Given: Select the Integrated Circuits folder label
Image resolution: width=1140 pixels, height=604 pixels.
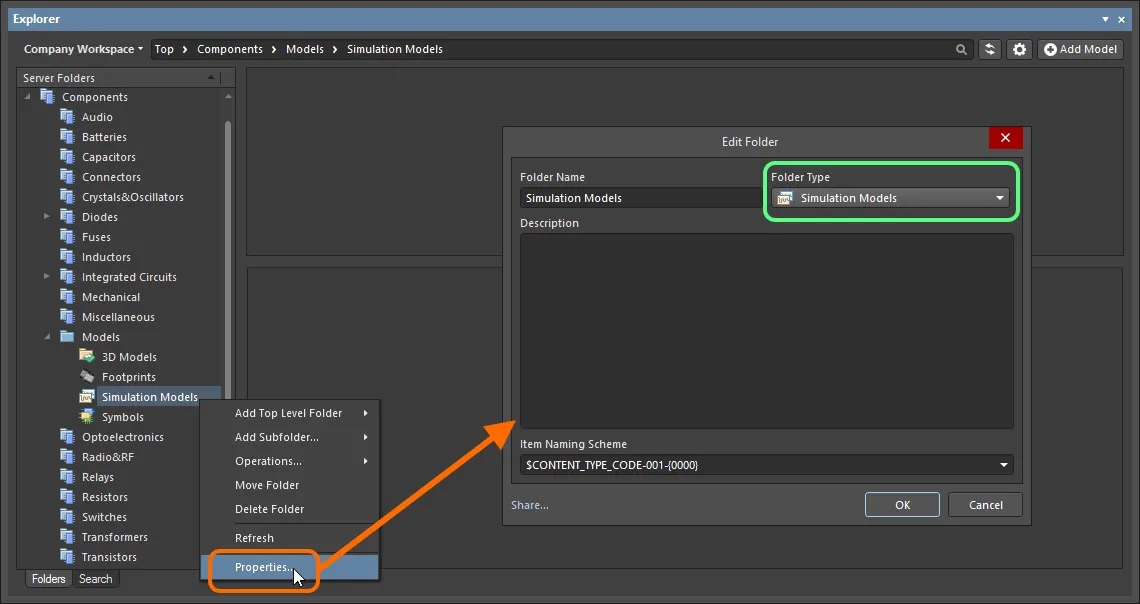Looking at the screenshot, I should click(x=129, y=276).
